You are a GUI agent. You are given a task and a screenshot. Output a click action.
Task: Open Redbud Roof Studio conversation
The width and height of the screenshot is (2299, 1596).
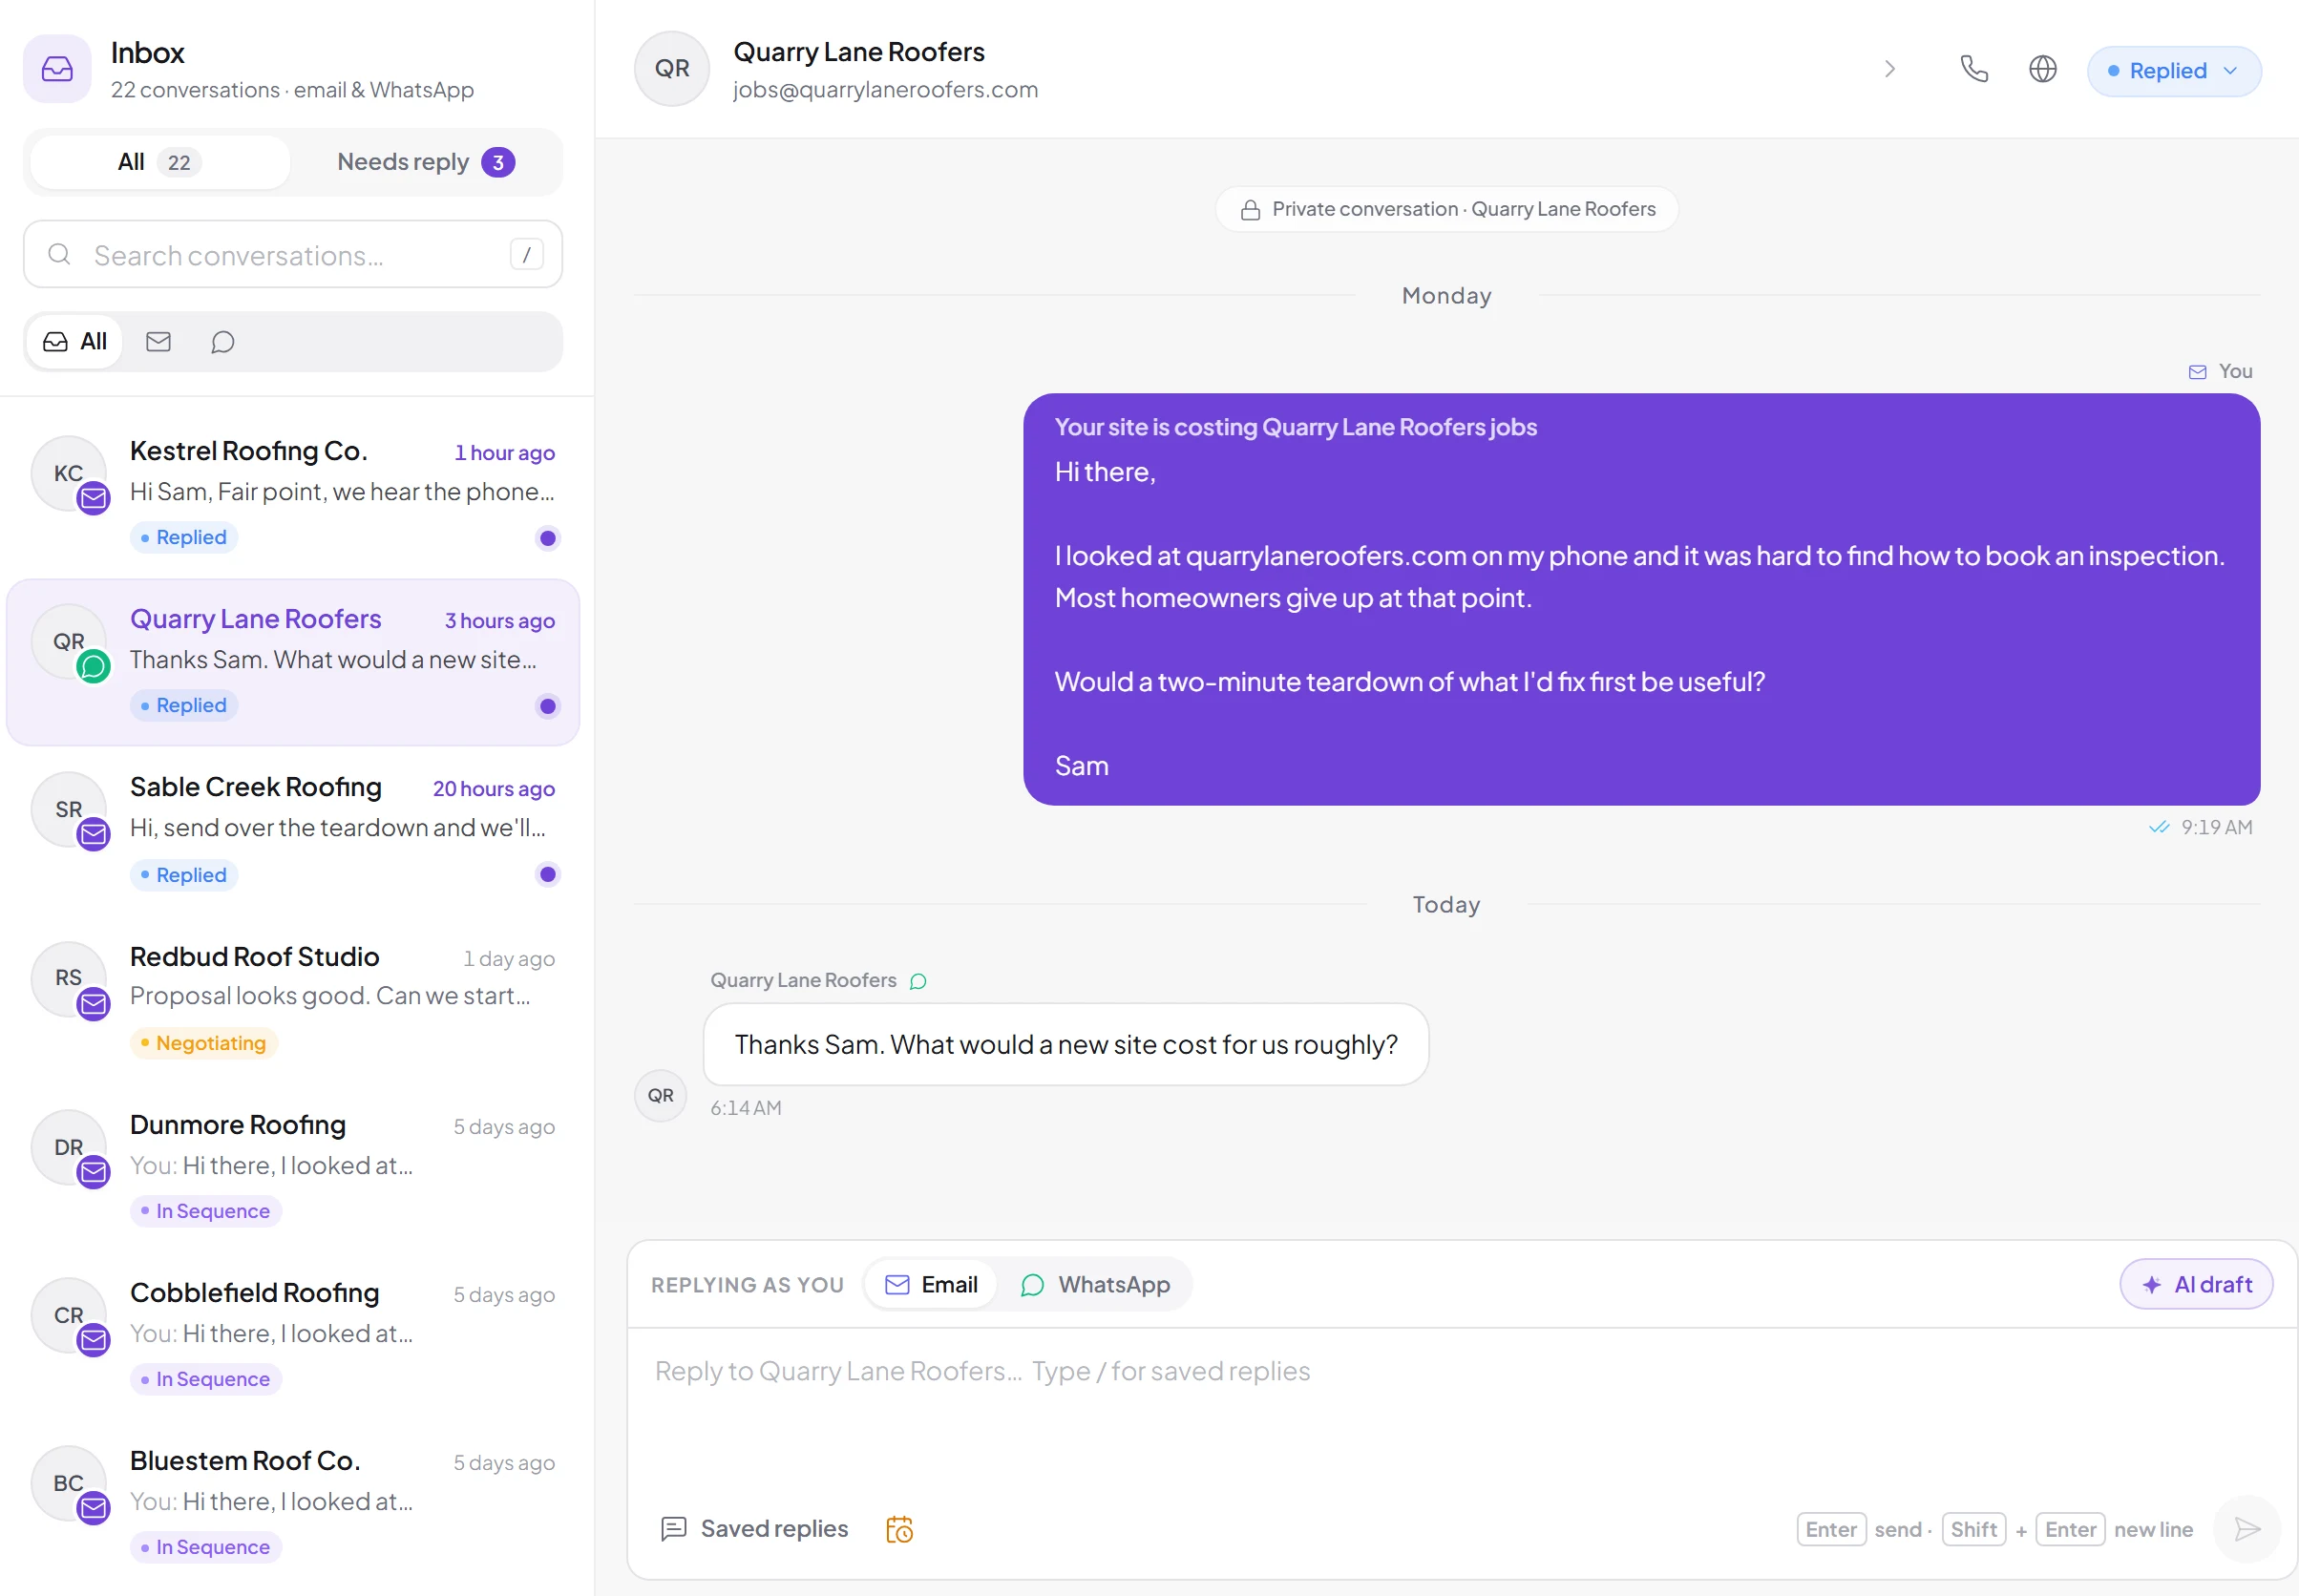pos(293,998)
